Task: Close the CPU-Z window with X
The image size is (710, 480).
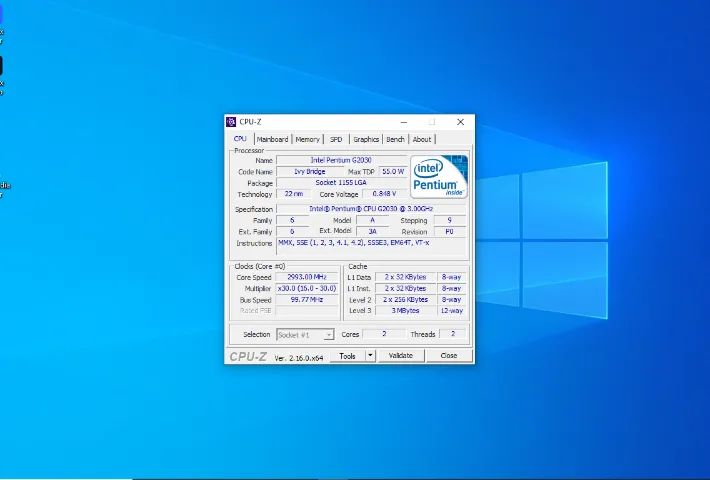Action: [x=461, y=122]
